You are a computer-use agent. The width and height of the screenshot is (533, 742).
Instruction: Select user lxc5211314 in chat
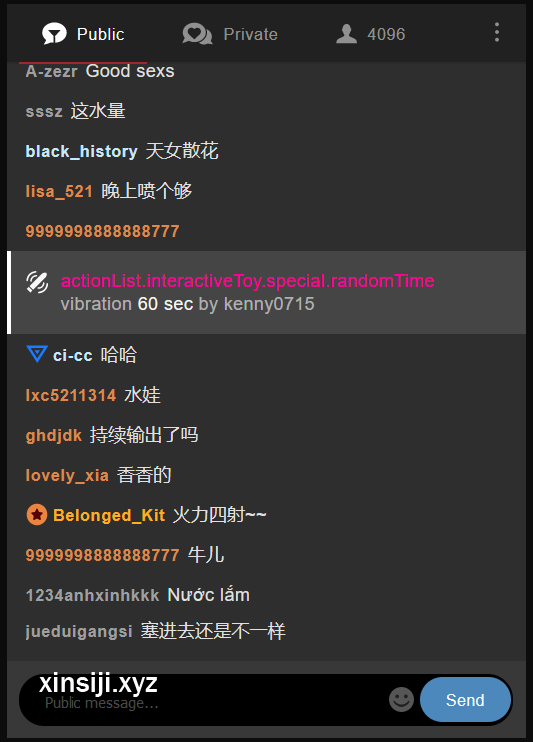[71, 395]
